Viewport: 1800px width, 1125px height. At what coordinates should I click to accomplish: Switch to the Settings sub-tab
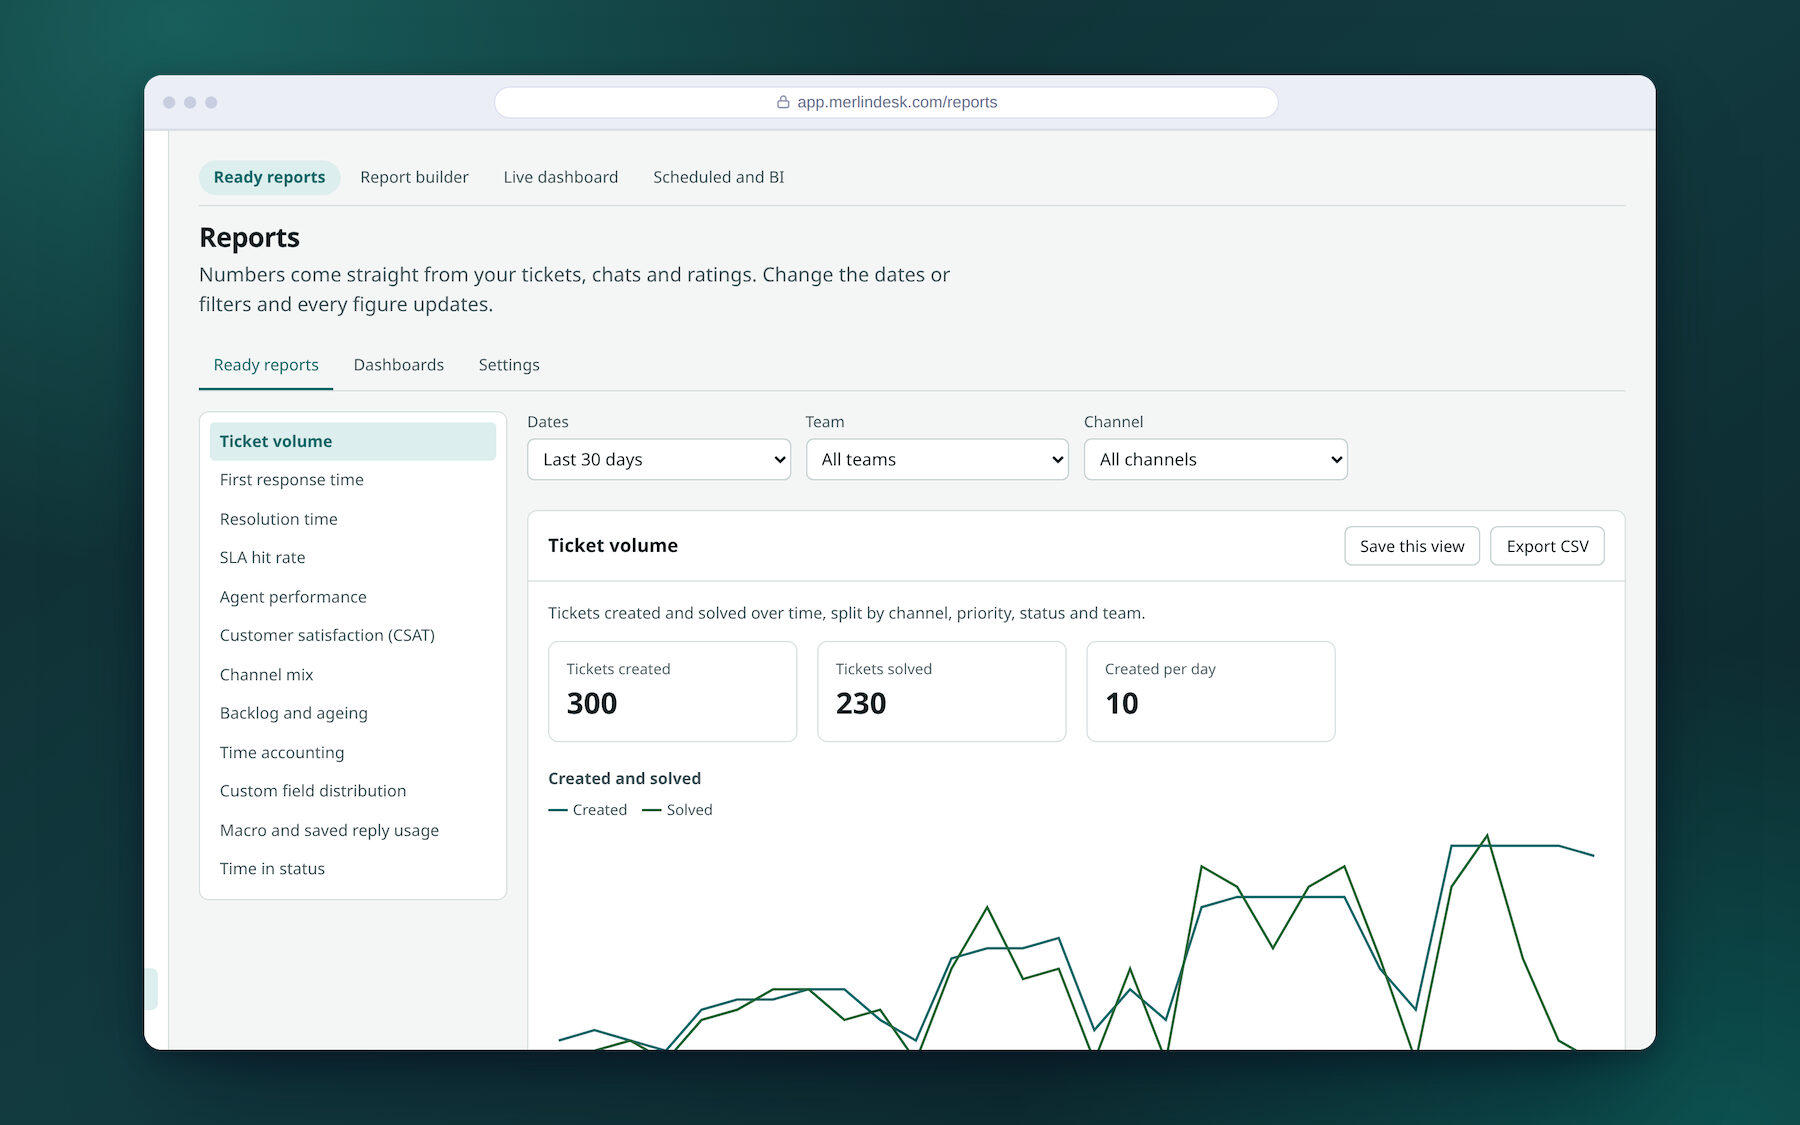coord(509,365)
